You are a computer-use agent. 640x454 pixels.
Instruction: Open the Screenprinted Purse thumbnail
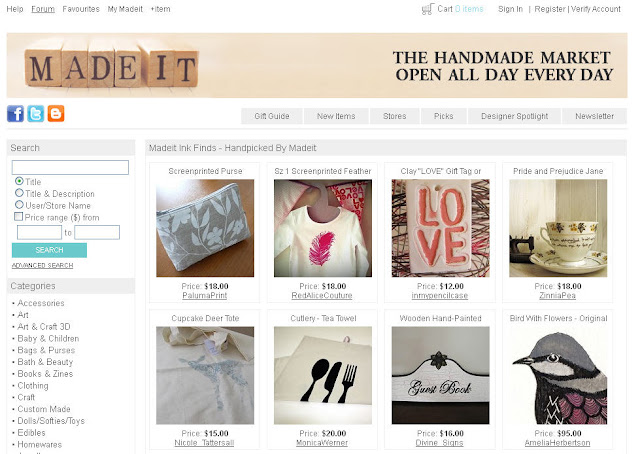pos(205,228)
